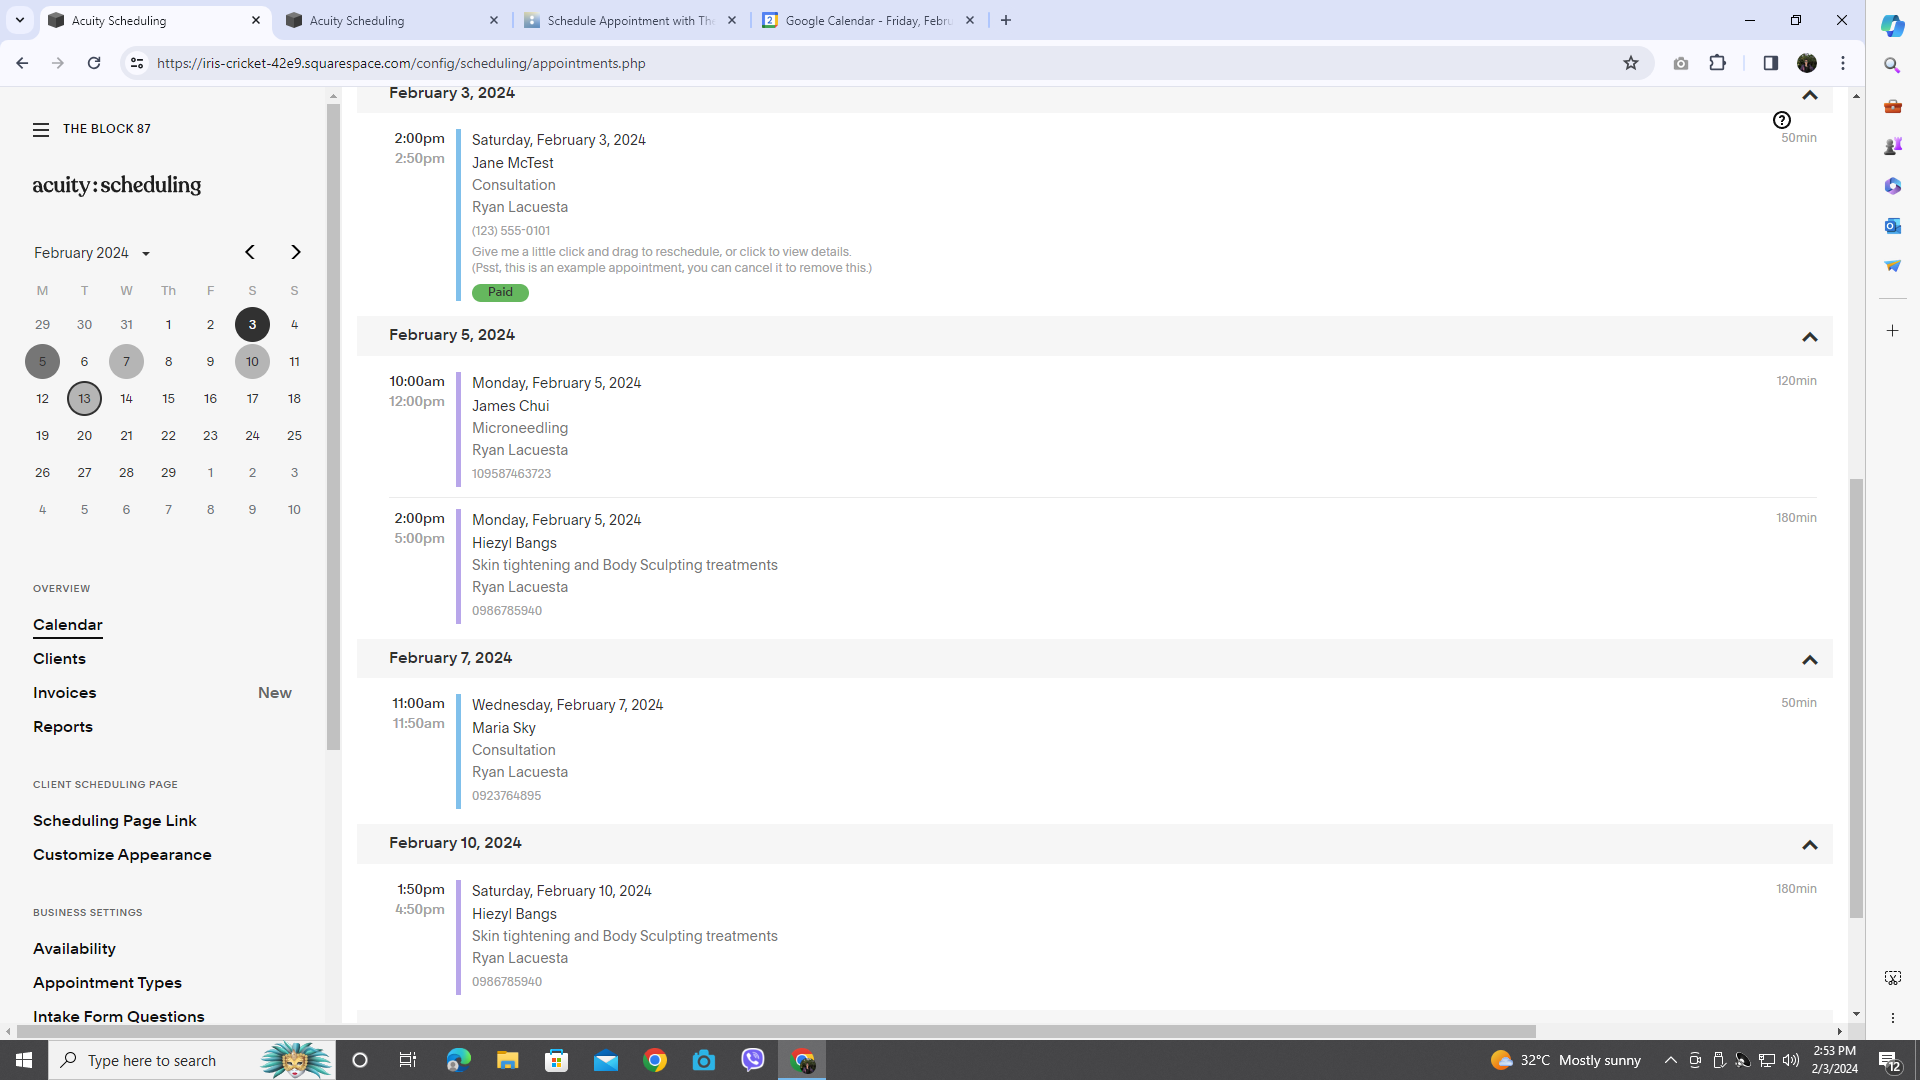This screenshot has height=1080, width=1920.
Task: Click the green Paid badge
Action: pyautogui.click(x=500, y=292)
